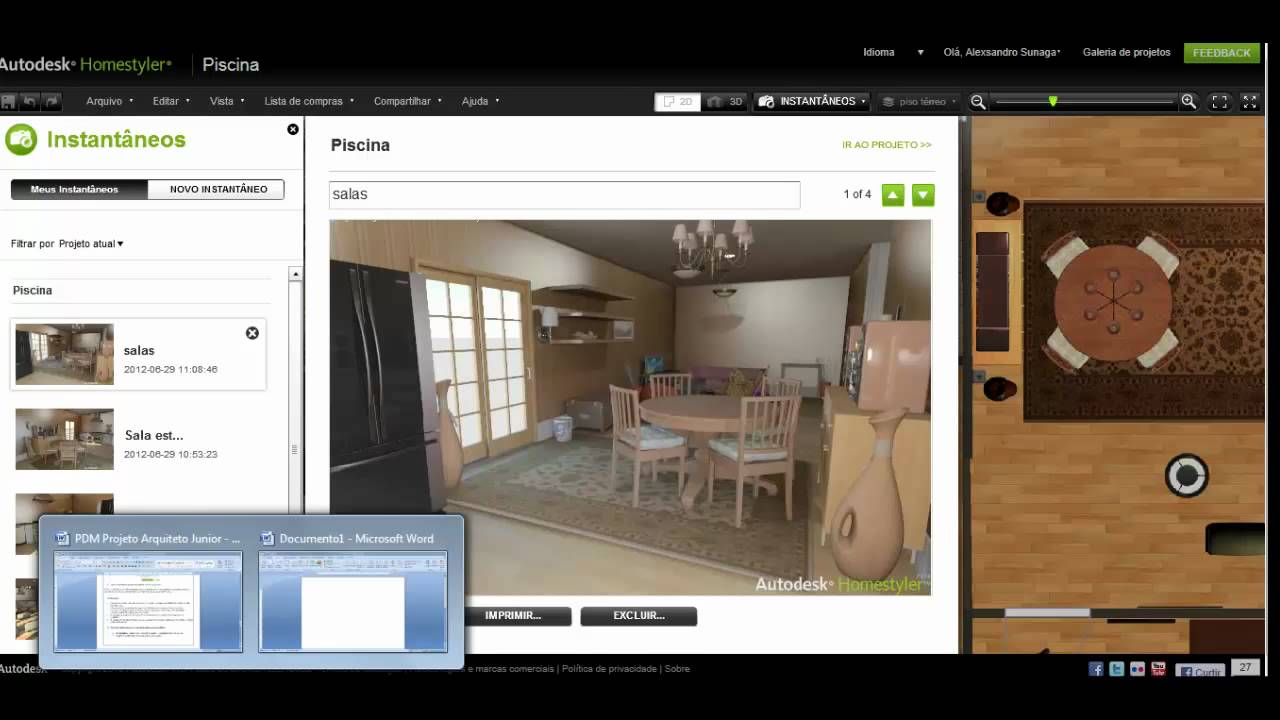The image size is (1280, 720).
Task: Click the green Instantâneos camera icon
Action: pyautogui.click(x=21, y=140)
